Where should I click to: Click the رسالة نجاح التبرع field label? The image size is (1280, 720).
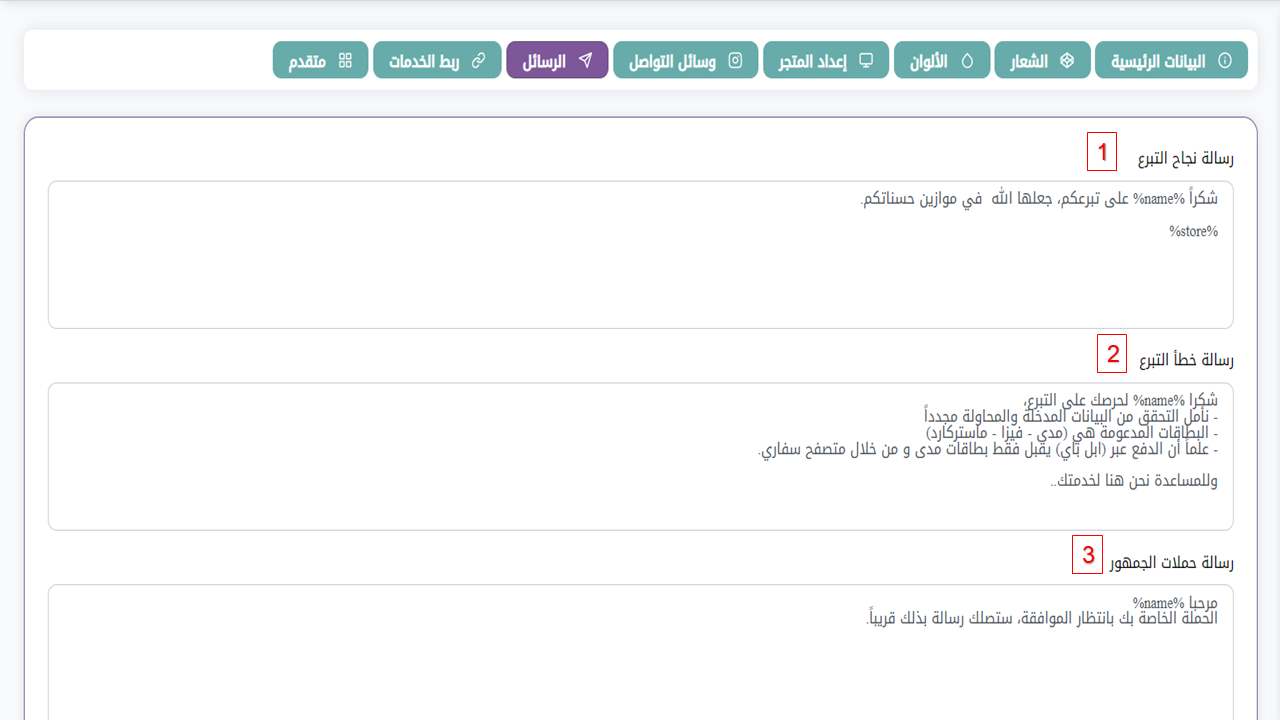click(1185, 159)
